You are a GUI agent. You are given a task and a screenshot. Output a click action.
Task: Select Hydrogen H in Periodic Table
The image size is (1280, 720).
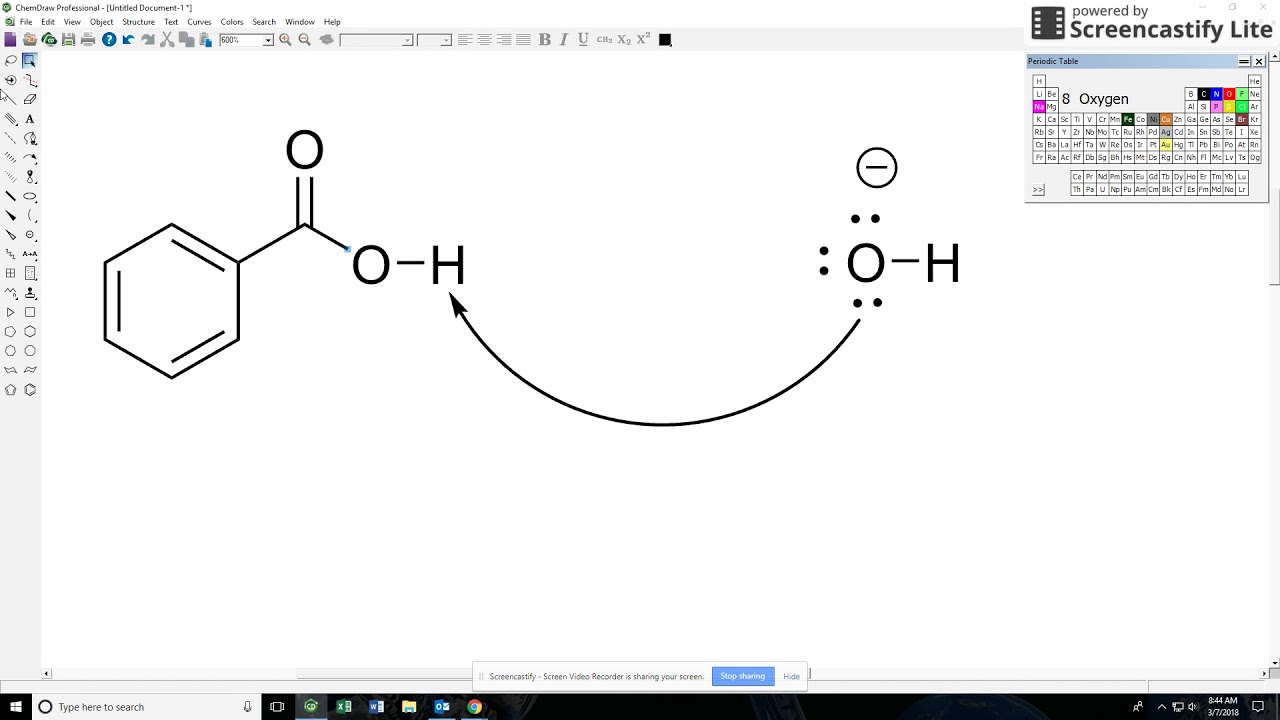(x=1039, y=81)
